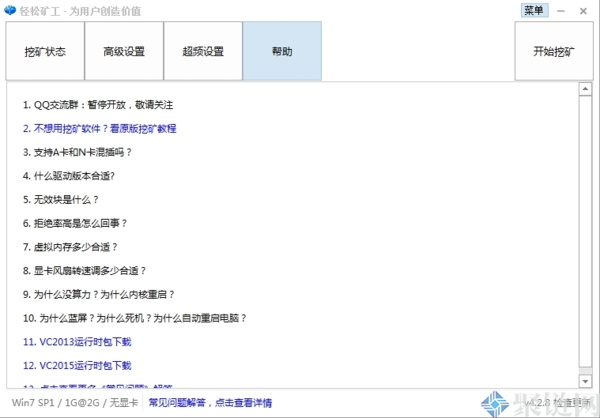
Task: Select the 超频设置 tab
Action: click(x=202, y=51)
